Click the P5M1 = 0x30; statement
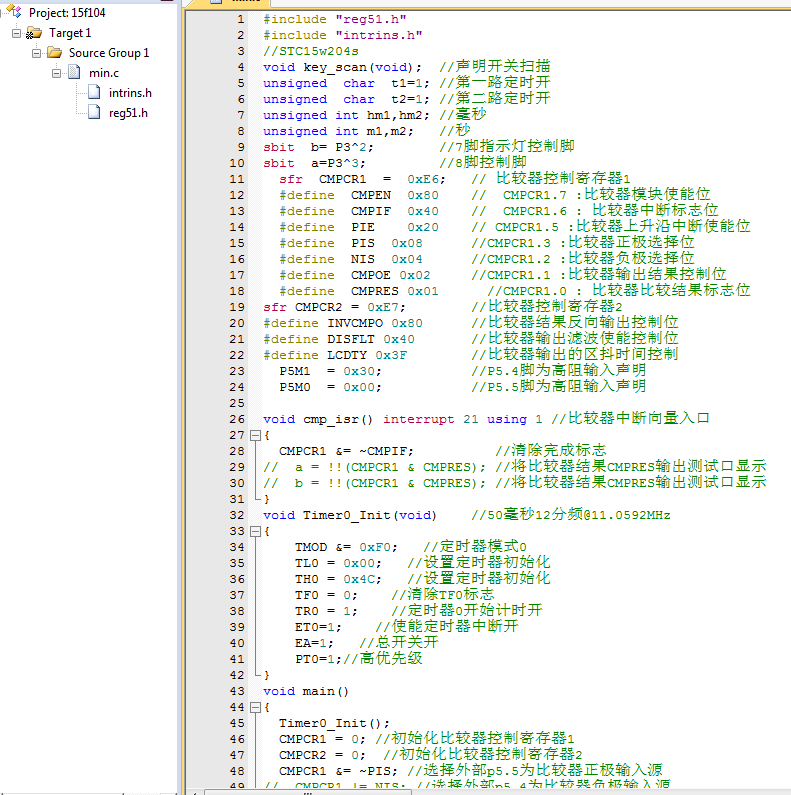Image resolution: width=791 pixels, height=795 pixels. click(330, 371)
